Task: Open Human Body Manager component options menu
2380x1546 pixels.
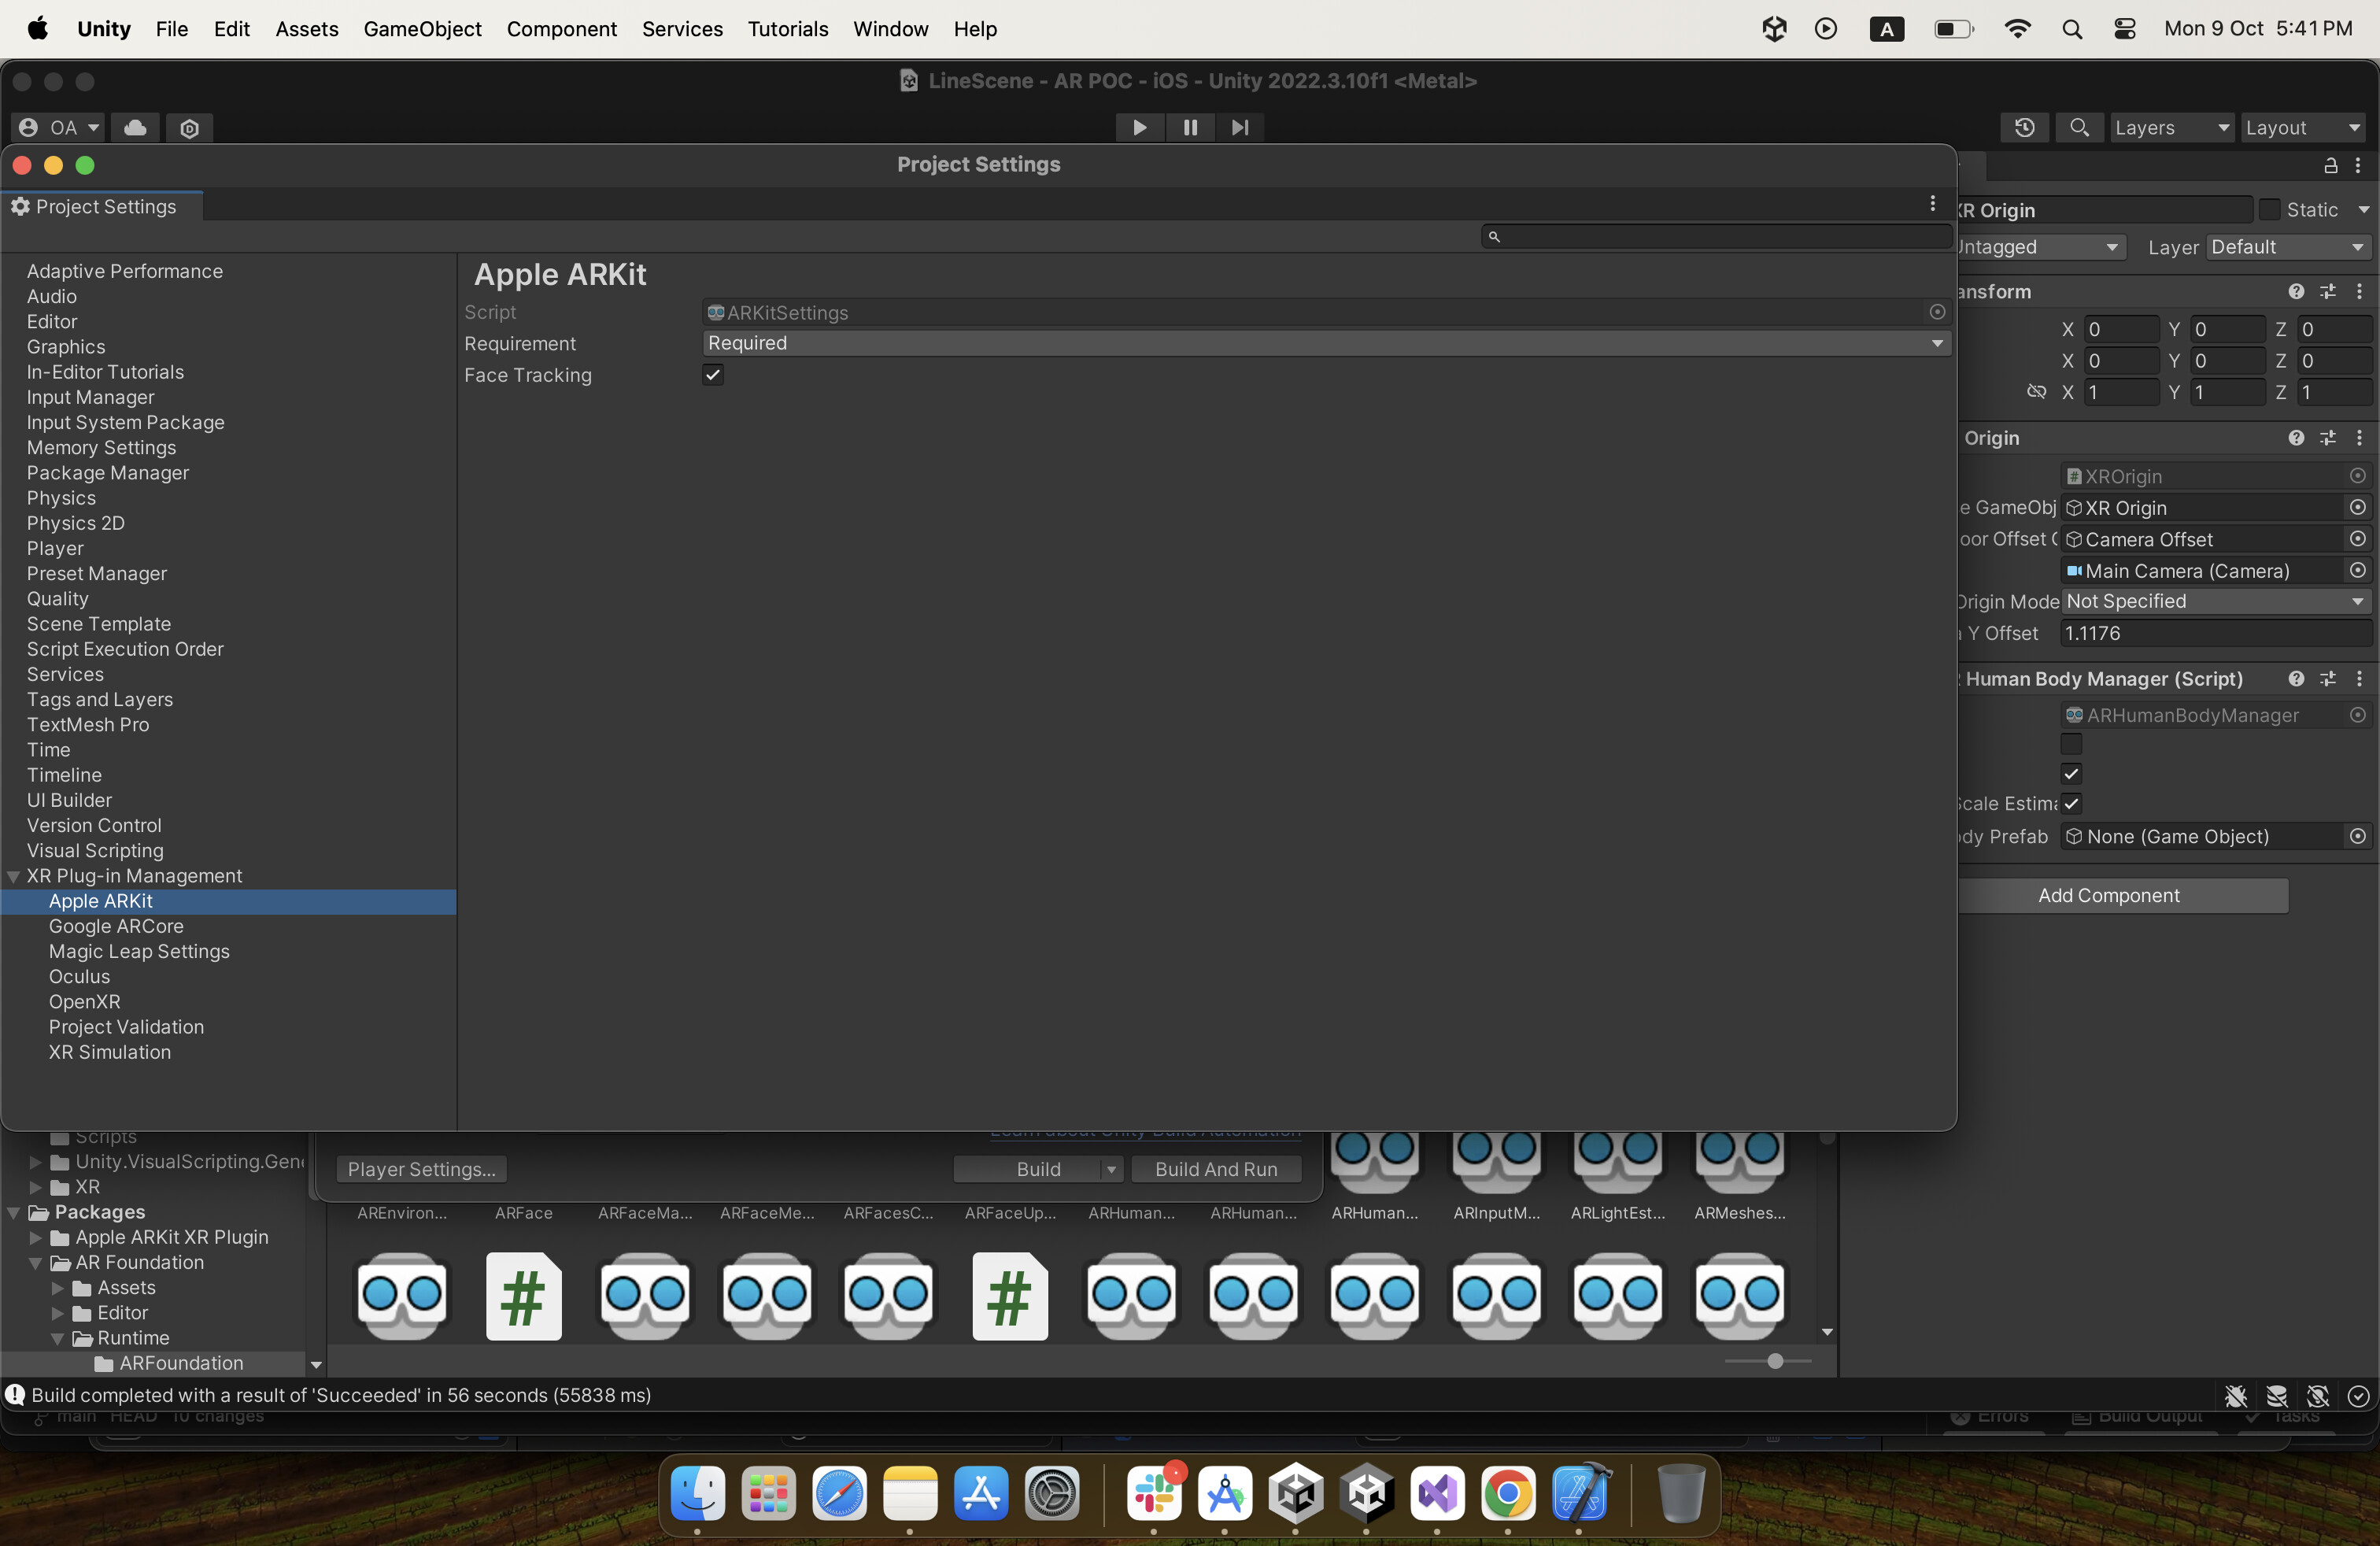Action: pyautogui.click(x=2359, y=678)
